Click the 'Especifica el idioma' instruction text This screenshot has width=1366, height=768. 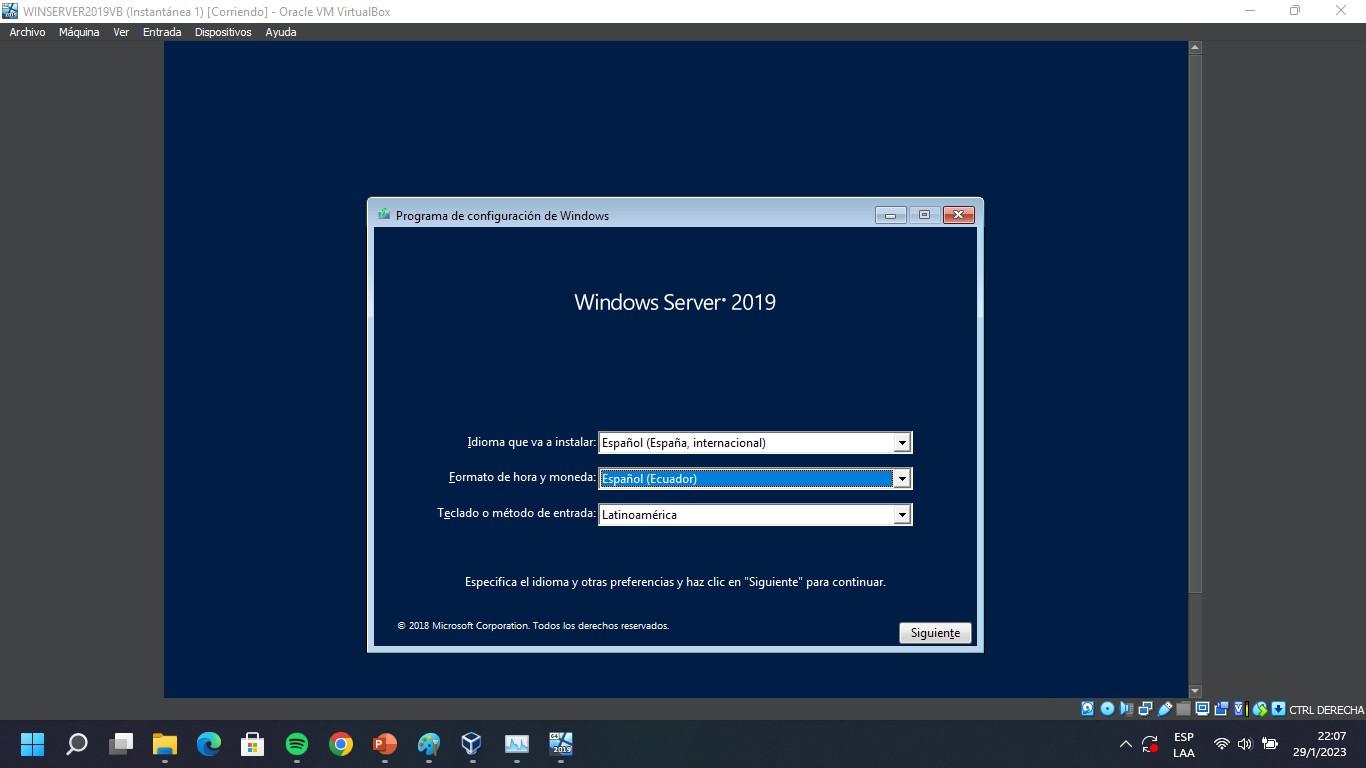pyautogui.click(x=675, y=582)
